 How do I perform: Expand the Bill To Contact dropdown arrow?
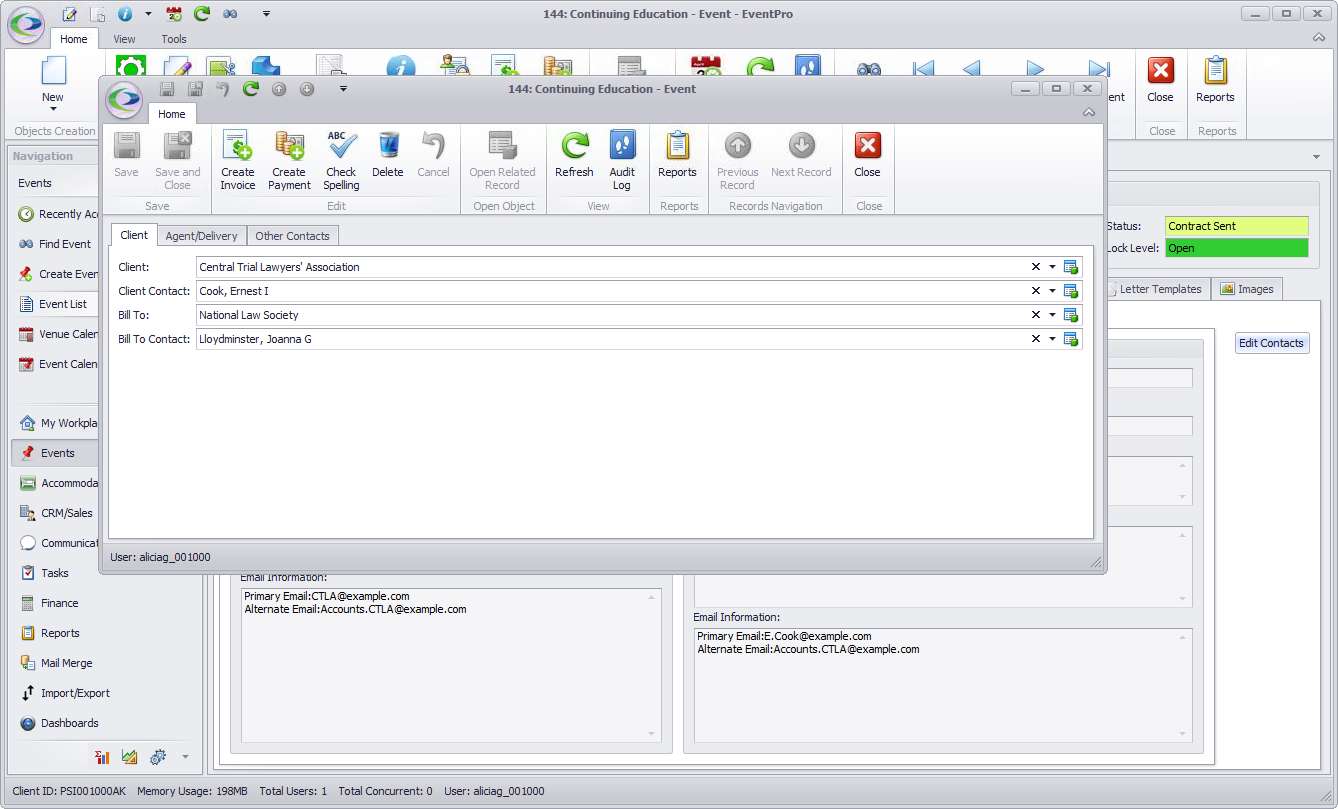point(1053,339)
